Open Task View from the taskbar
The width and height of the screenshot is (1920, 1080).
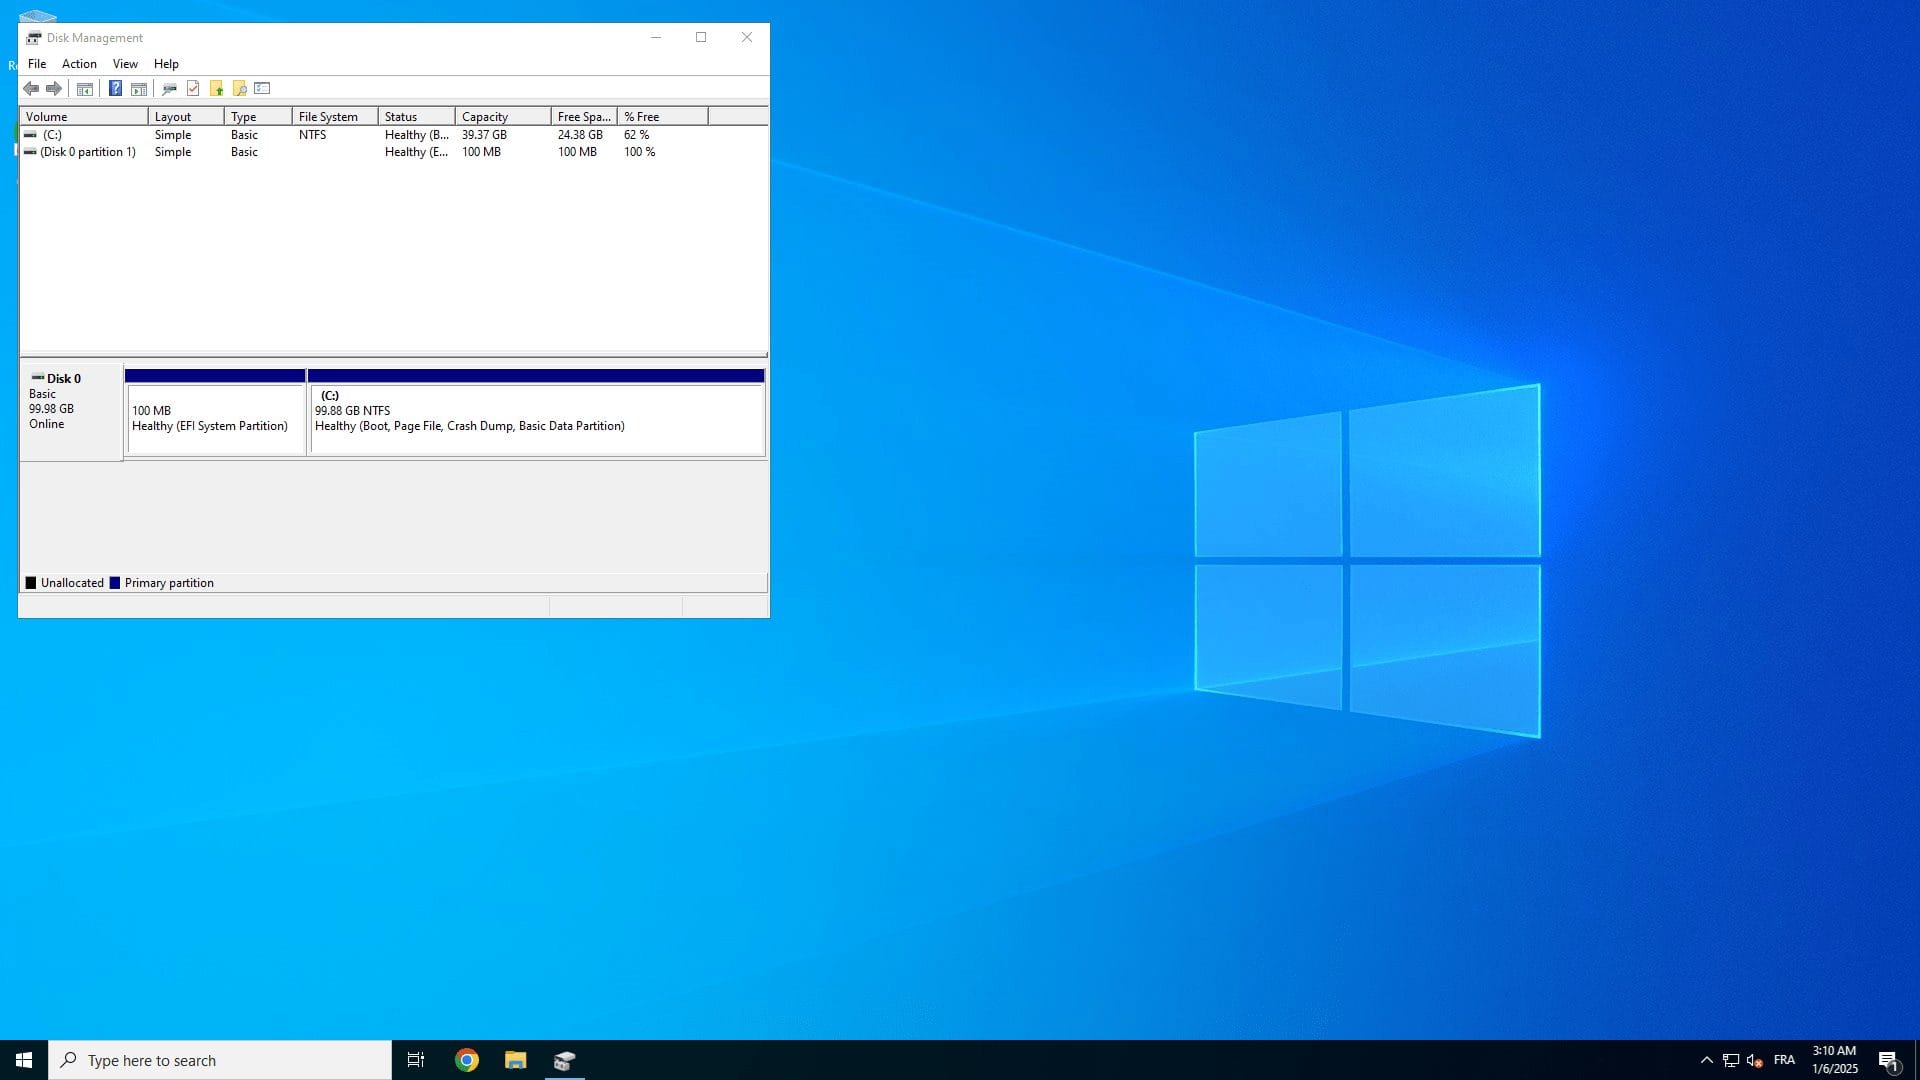416,1060
